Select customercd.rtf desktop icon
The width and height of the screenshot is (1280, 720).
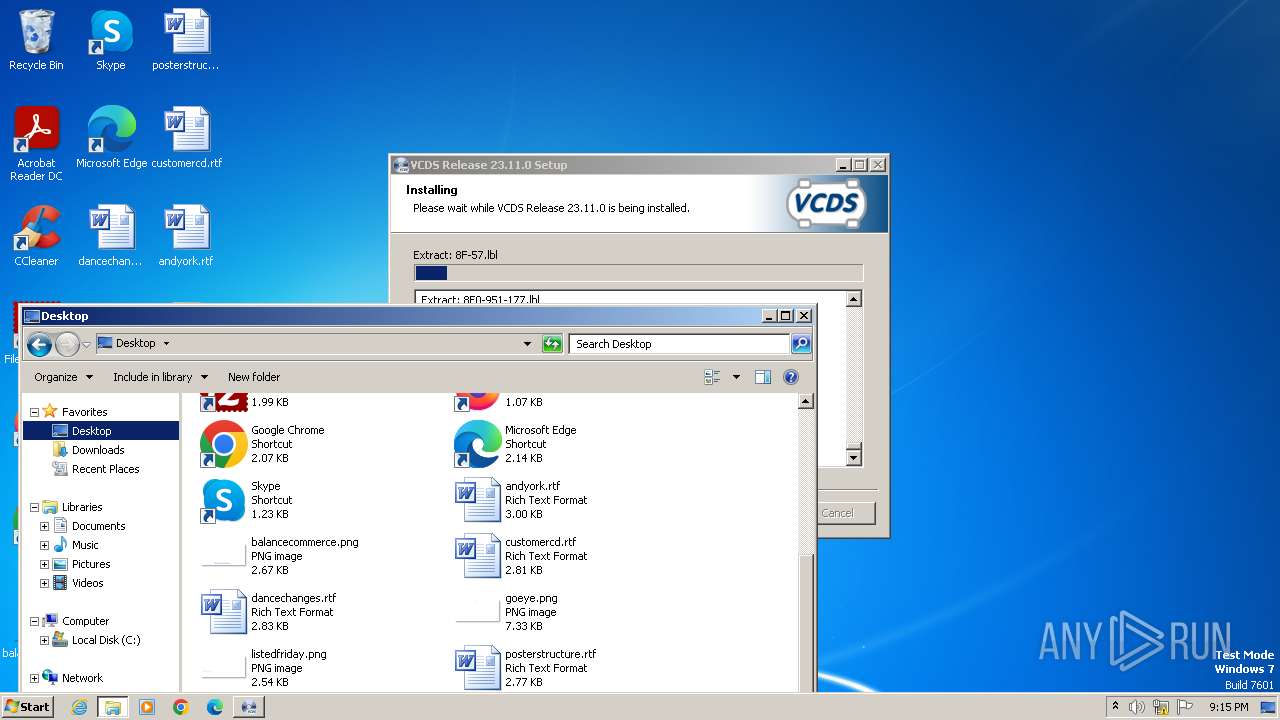(186, 137)
